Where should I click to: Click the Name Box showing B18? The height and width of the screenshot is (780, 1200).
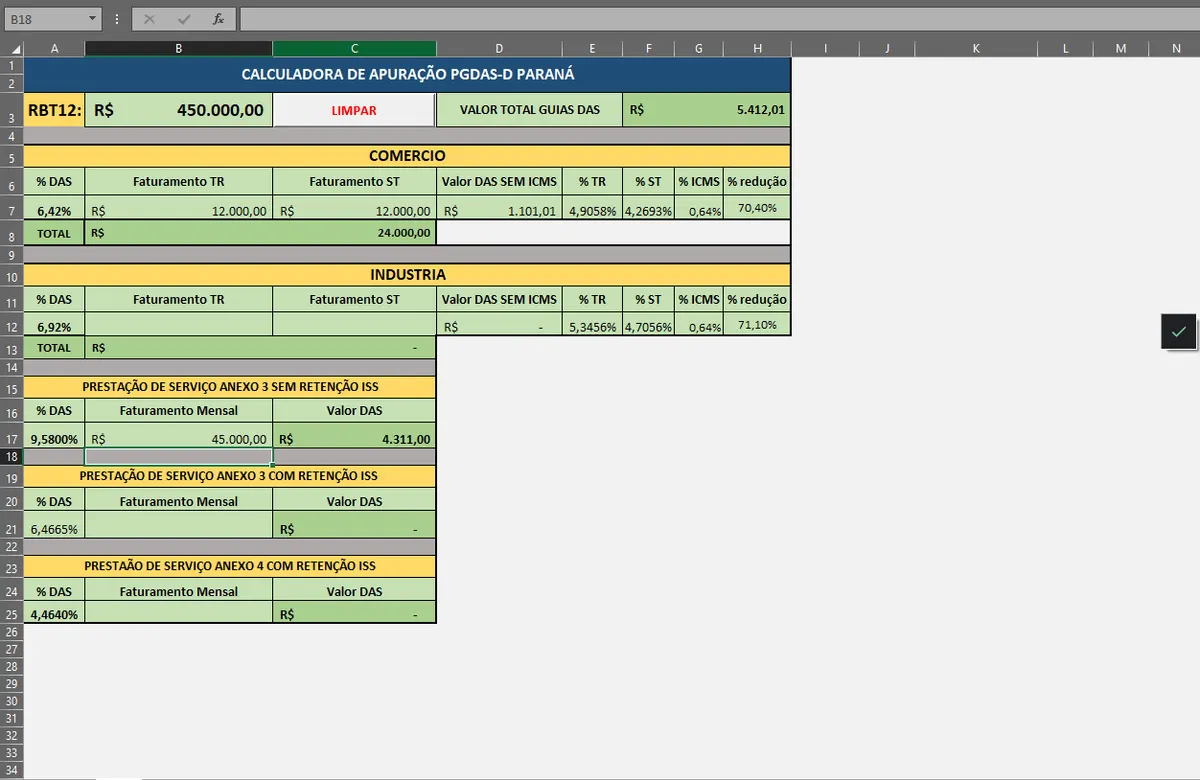(x=45, y=19)
